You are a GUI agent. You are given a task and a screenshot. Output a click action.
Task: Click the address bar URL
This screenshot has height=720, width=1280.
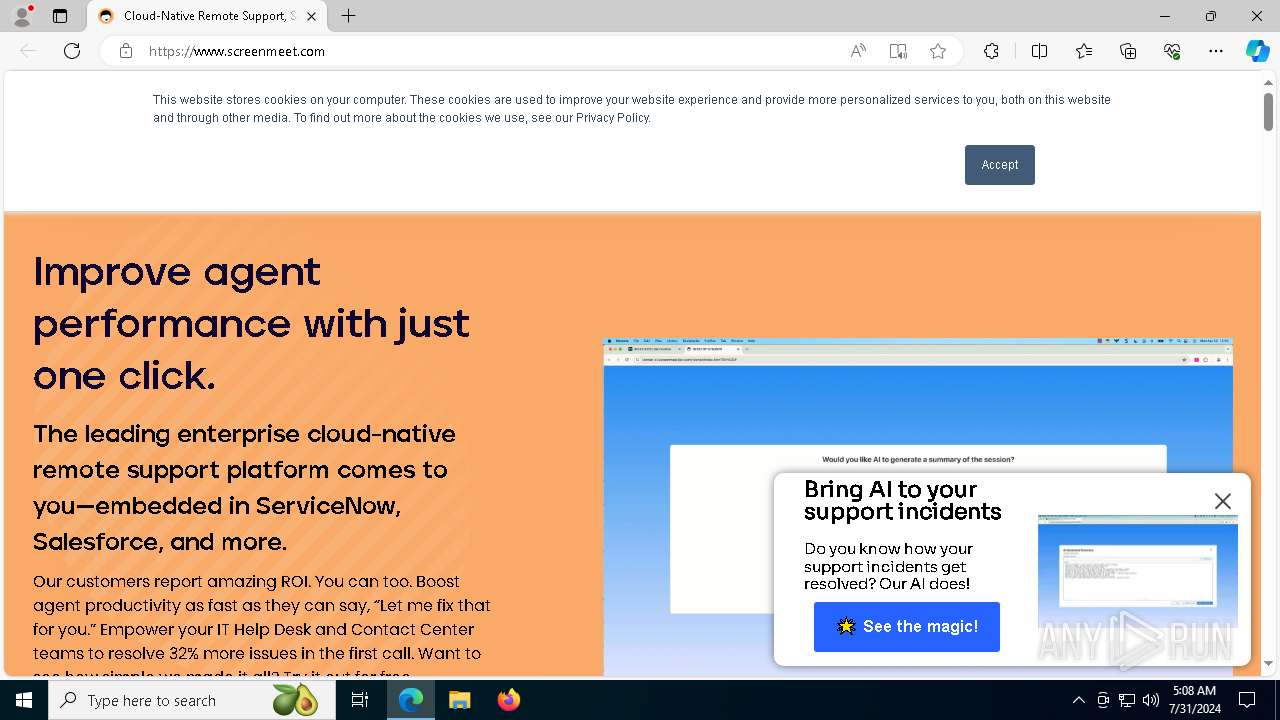click(237, 51)
